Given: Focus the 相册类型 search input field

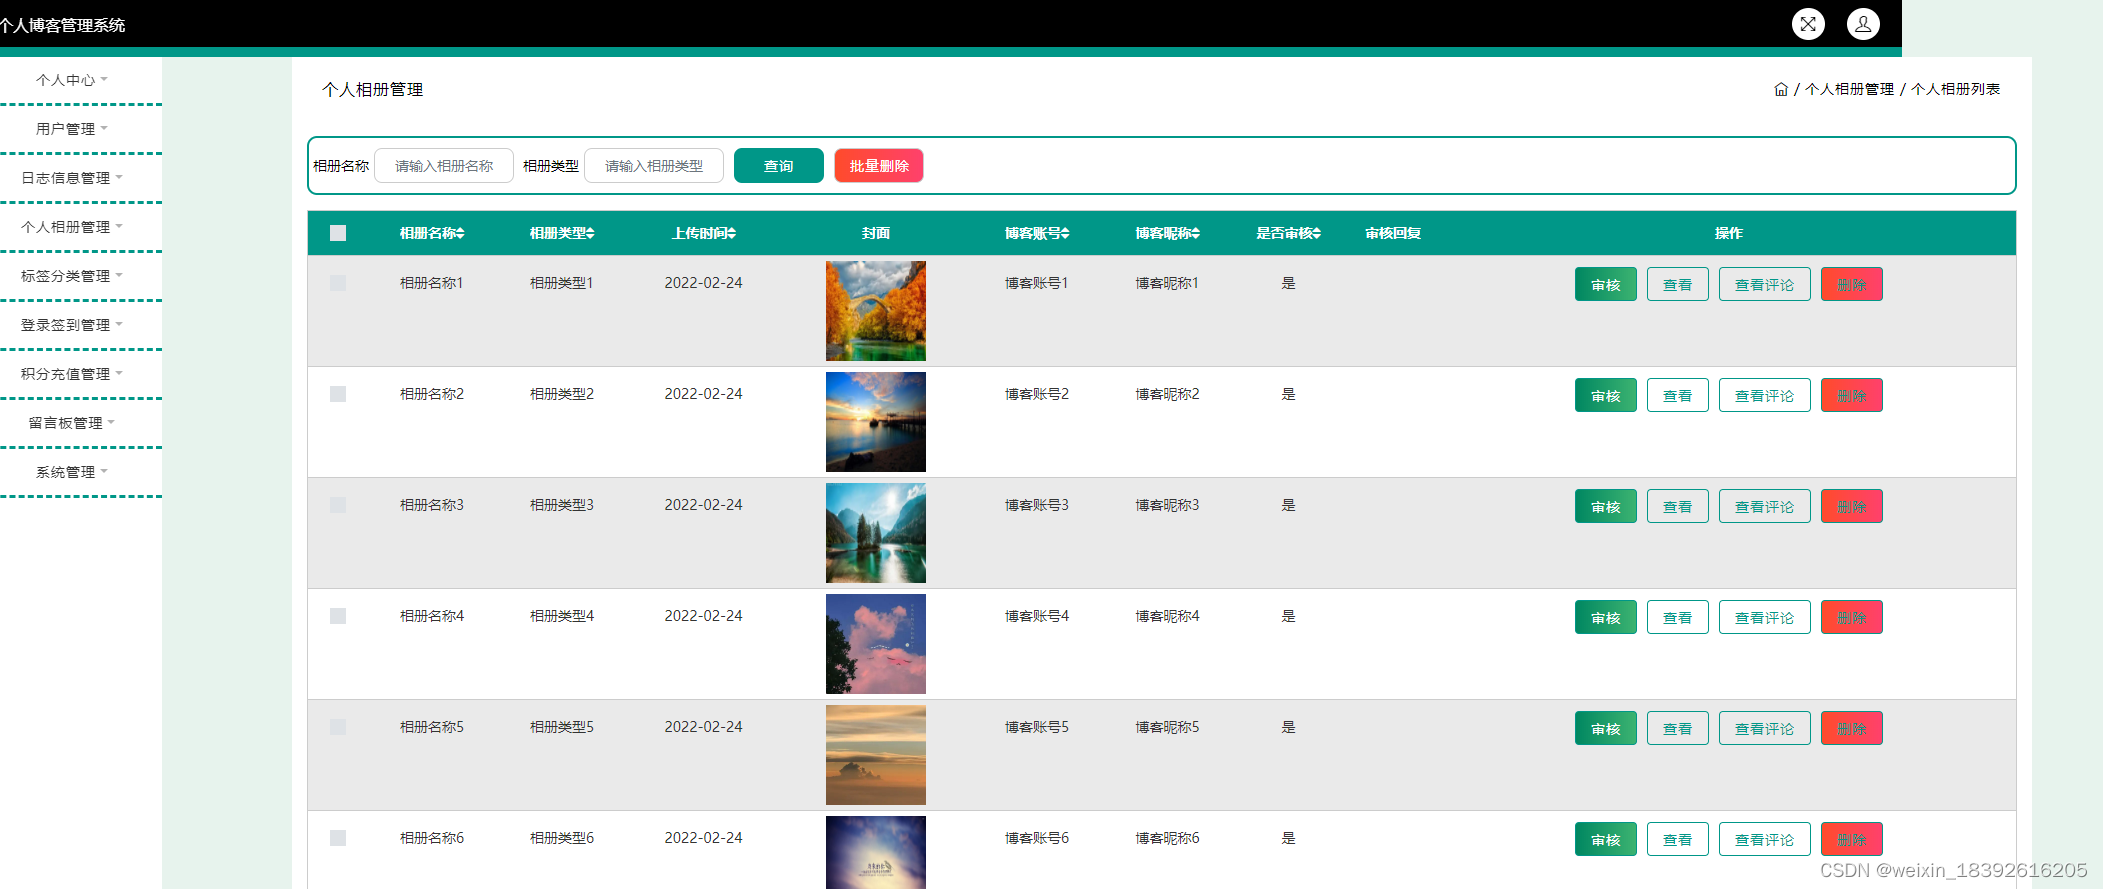Looking at the screenshot, I should coord(654,166).
